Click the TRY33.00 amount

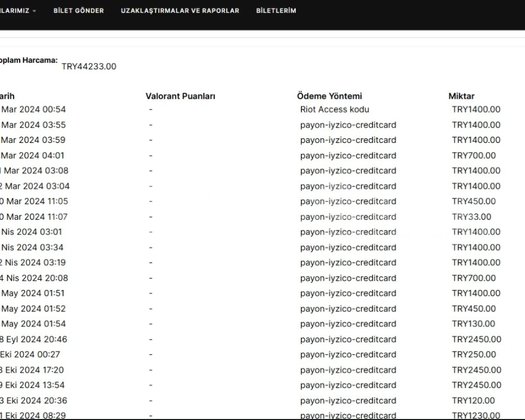(x=471, y=217)
